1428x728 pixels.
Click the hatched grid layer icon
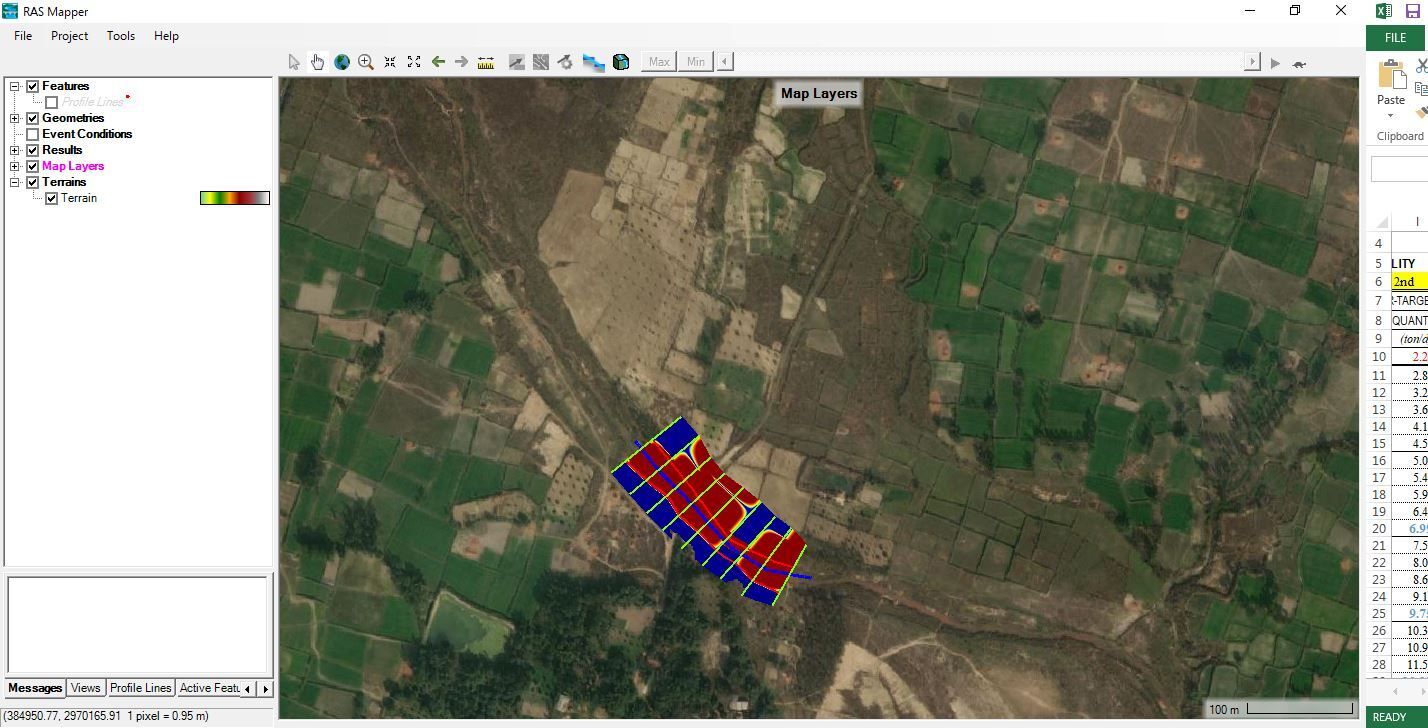click(541, 62)
